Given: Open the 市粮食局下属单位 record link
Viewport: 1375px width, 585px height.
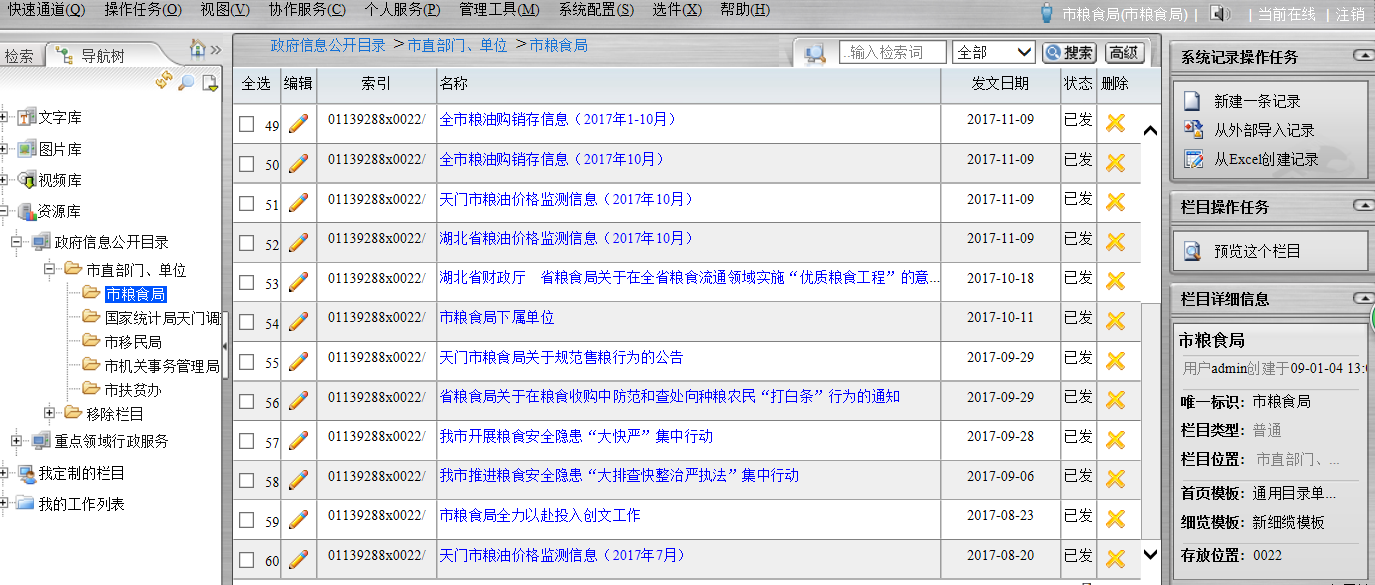Looking at the screenshot, I should click(x=497, y=318).
